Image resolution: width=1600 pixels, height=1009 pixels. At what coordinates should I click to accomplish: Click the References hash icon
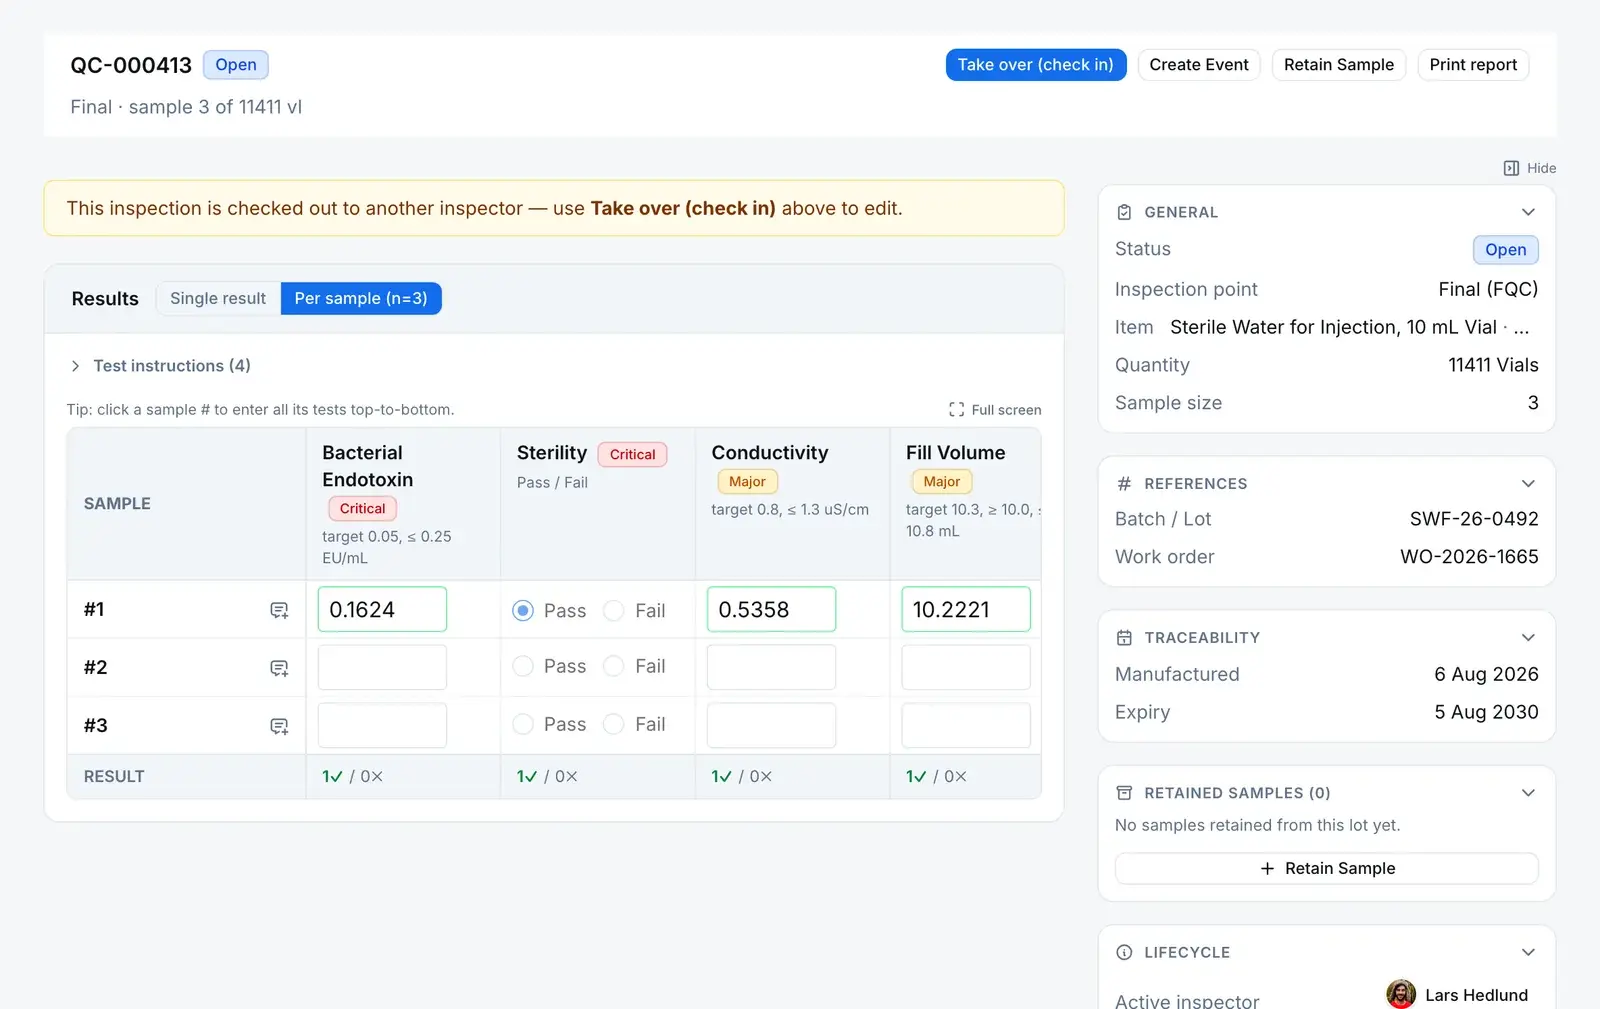[x=1124, y=484]
